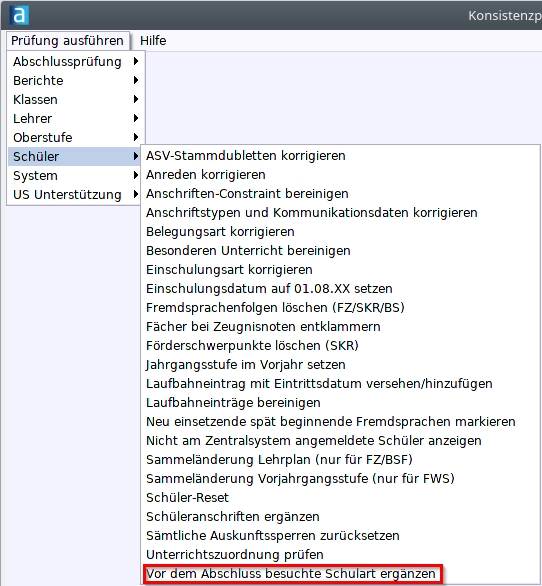Select Anschriftstypen und Kommunikationsdaten korrigieren
The width and height of the screenshot is (542, 586).
point(340,212)
